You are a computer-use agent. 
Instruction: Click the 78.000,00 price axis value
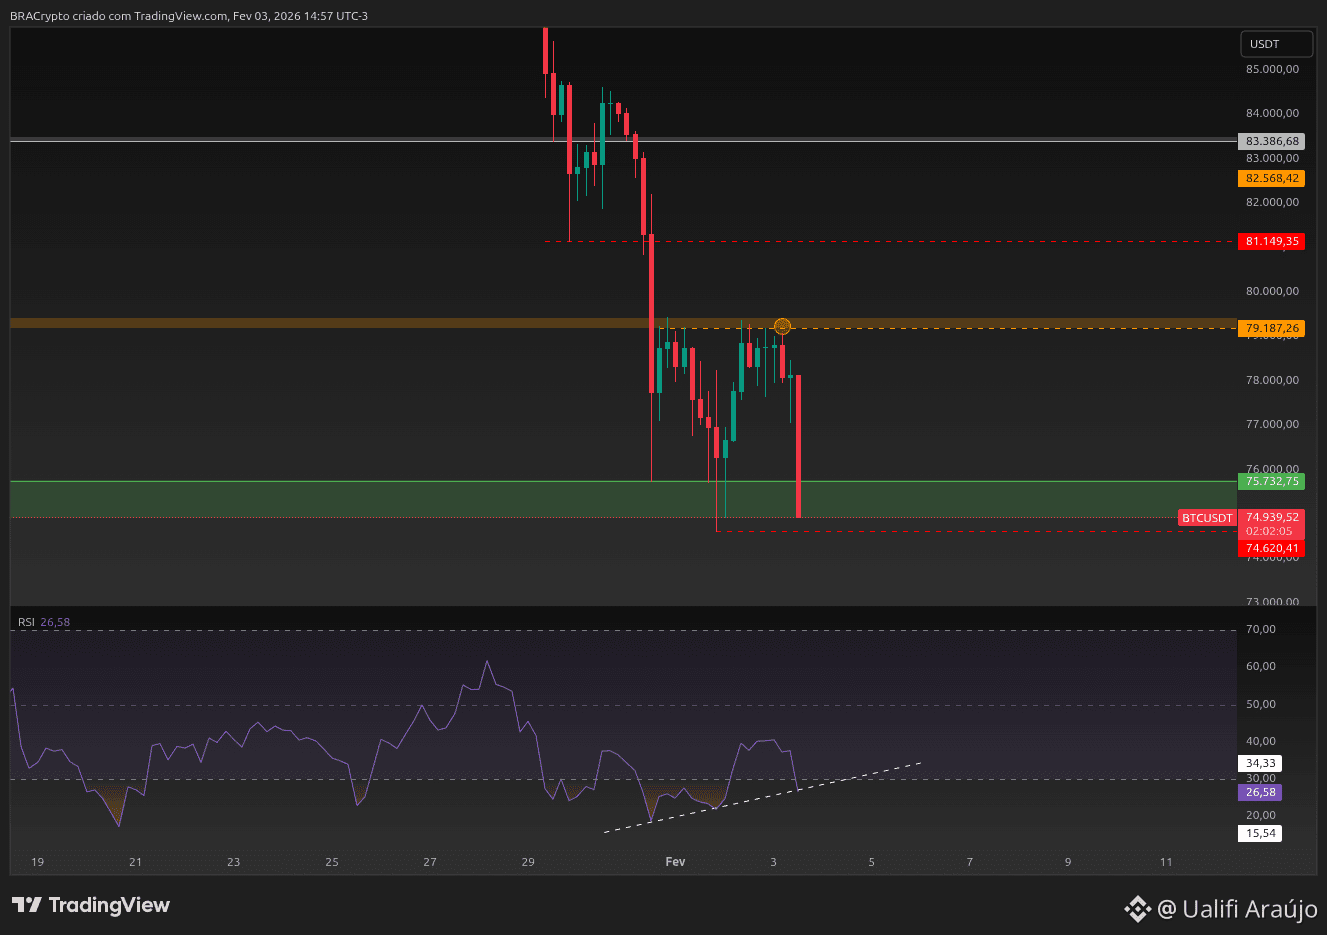click(1272, 380)
